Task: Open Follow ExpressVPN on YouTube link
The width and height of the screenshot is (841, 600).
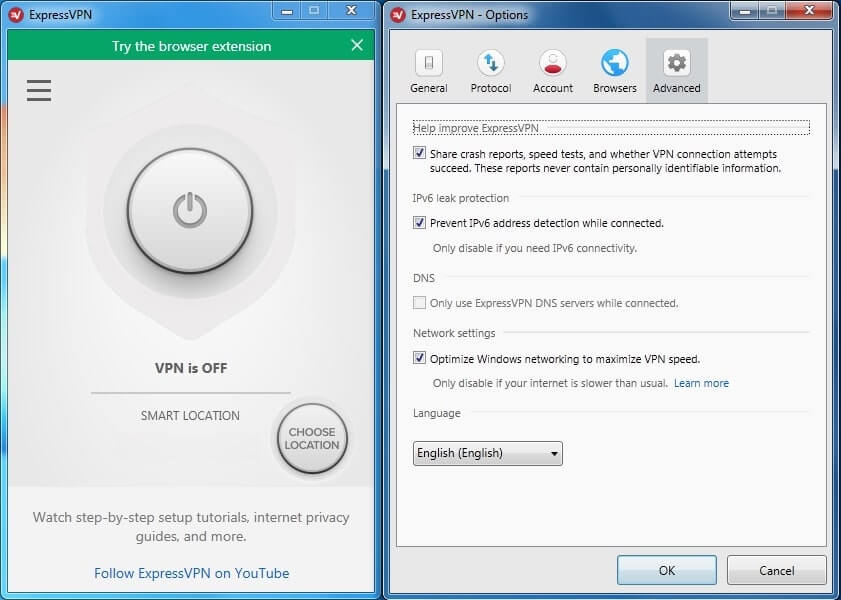Action: click(191, 573)
